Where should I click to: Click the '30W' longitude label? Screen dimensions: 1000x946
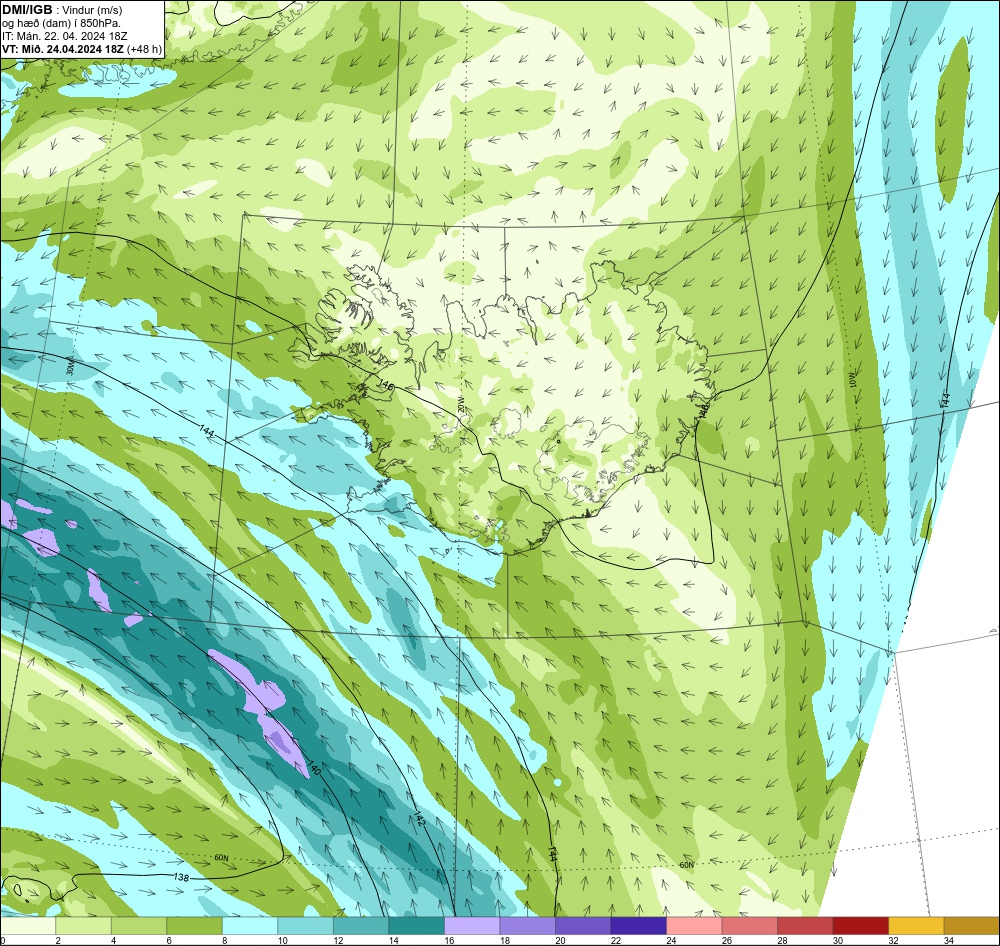[x=70, y=367]
